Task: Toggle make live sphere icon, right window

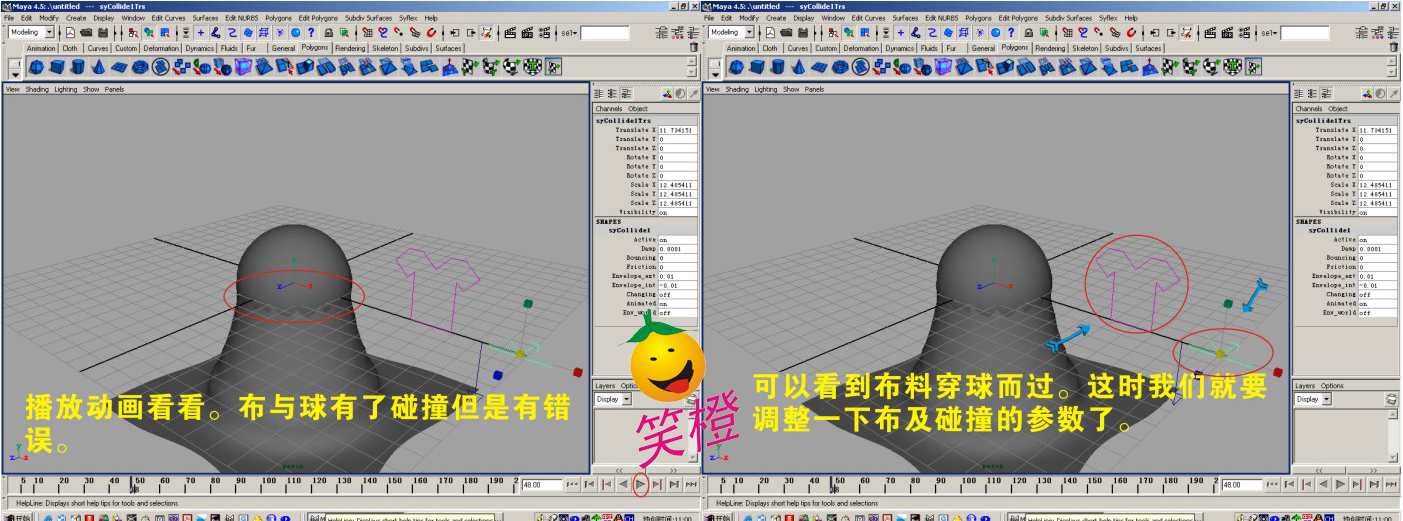Action: click(x=998, y=32)
